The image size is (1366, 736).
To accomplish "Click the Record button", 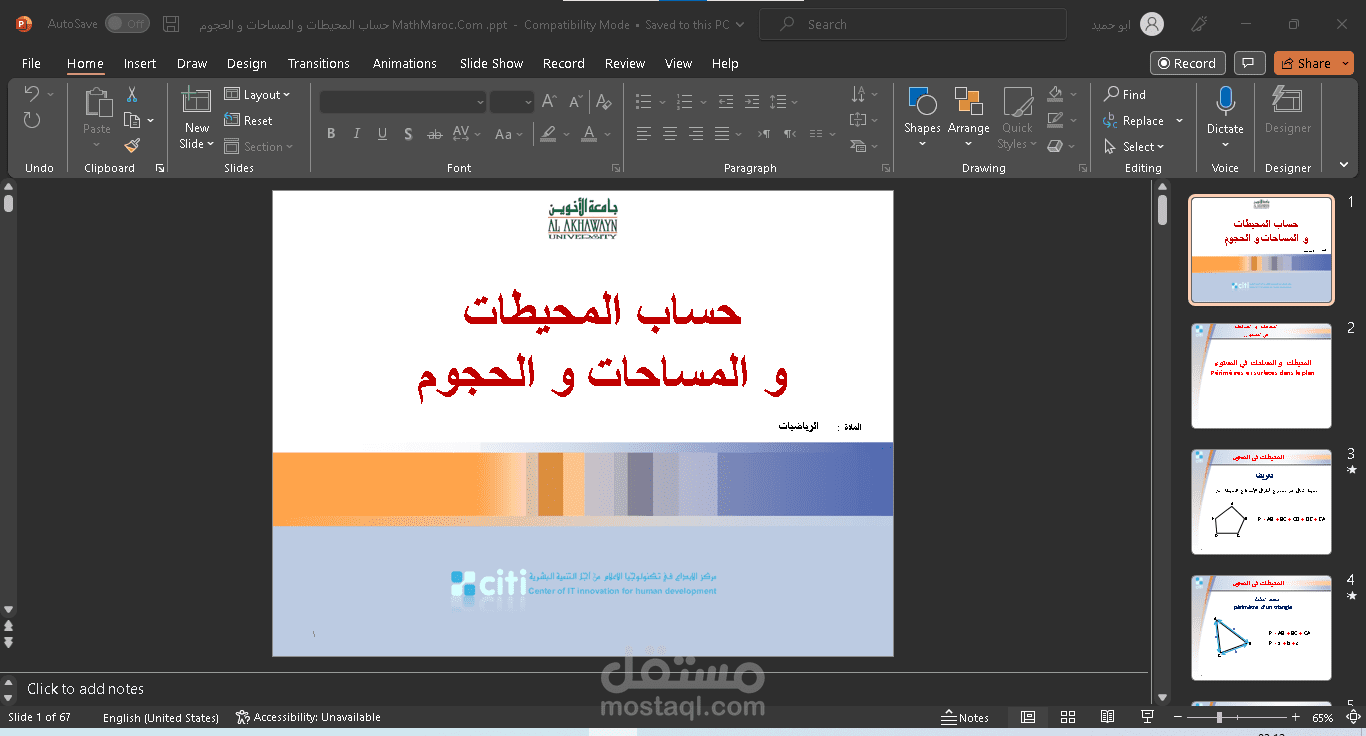I will pos(1187,62).
